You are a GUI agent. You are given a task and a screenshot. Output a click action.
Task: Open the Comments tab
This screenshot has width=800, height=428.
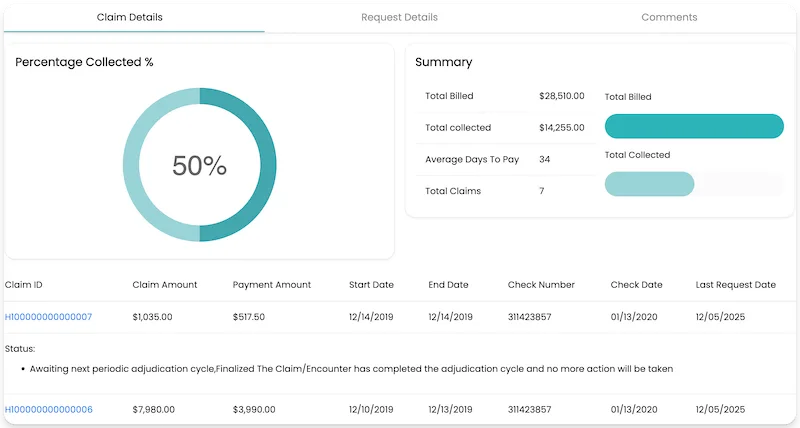pos(669,17)
